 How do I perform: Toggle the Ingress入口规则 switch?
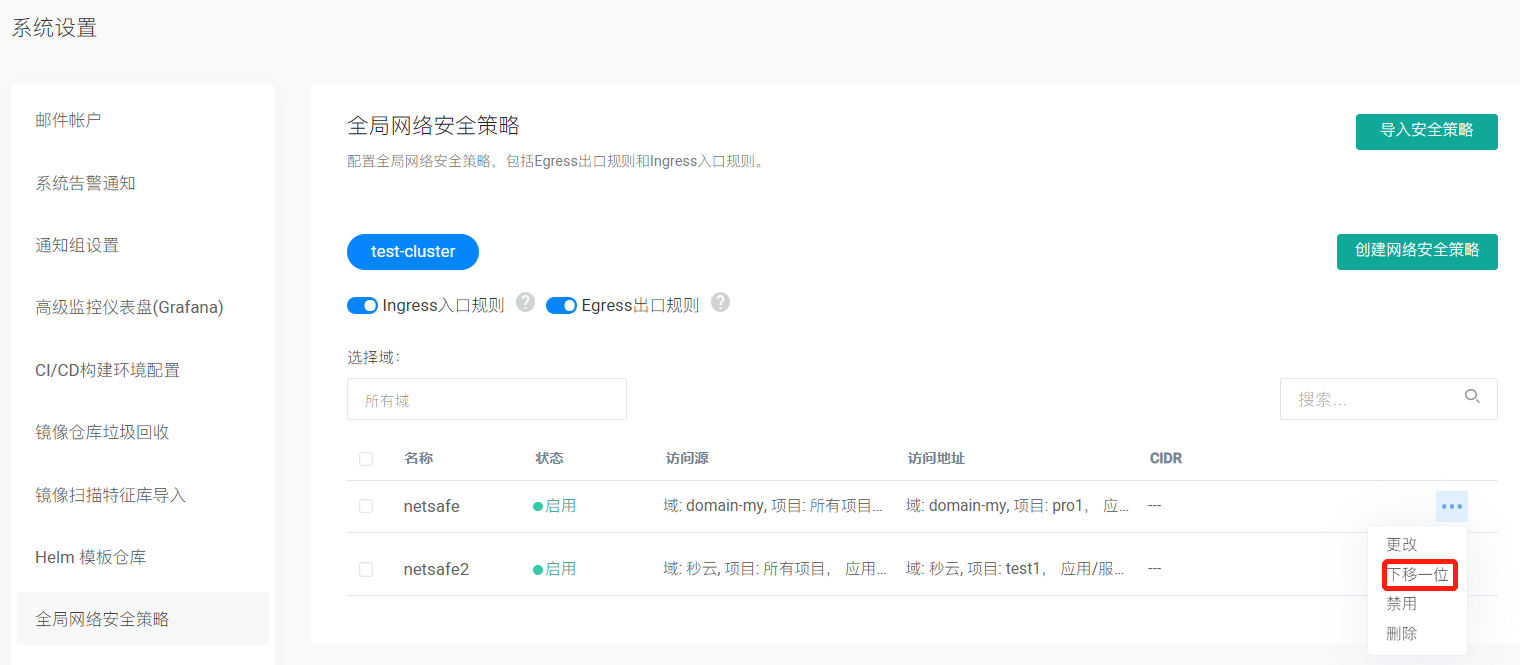(362, 305)
